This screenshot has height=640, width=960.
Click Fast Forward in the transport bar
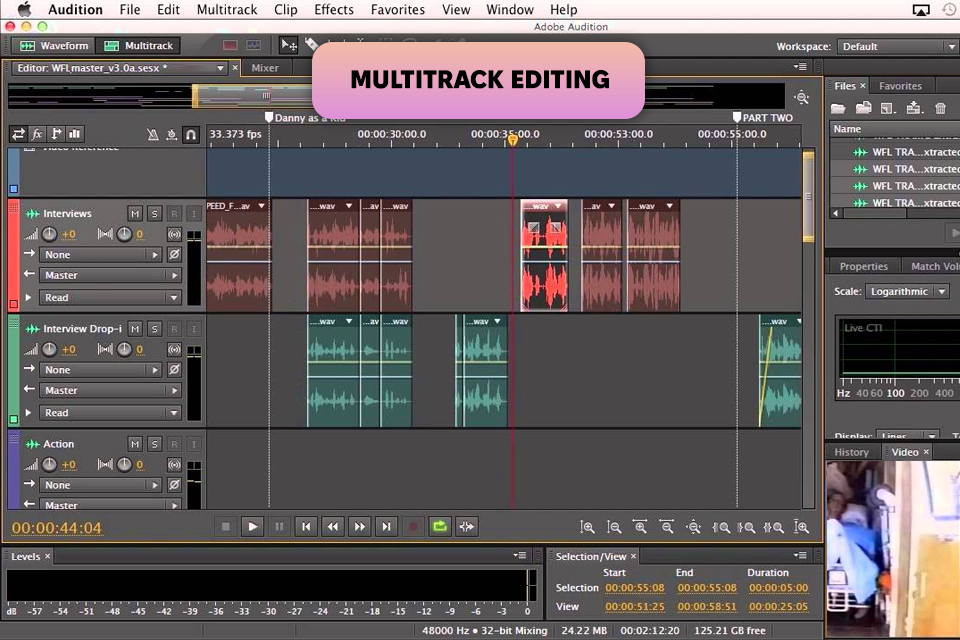click(x=360, y=527)
